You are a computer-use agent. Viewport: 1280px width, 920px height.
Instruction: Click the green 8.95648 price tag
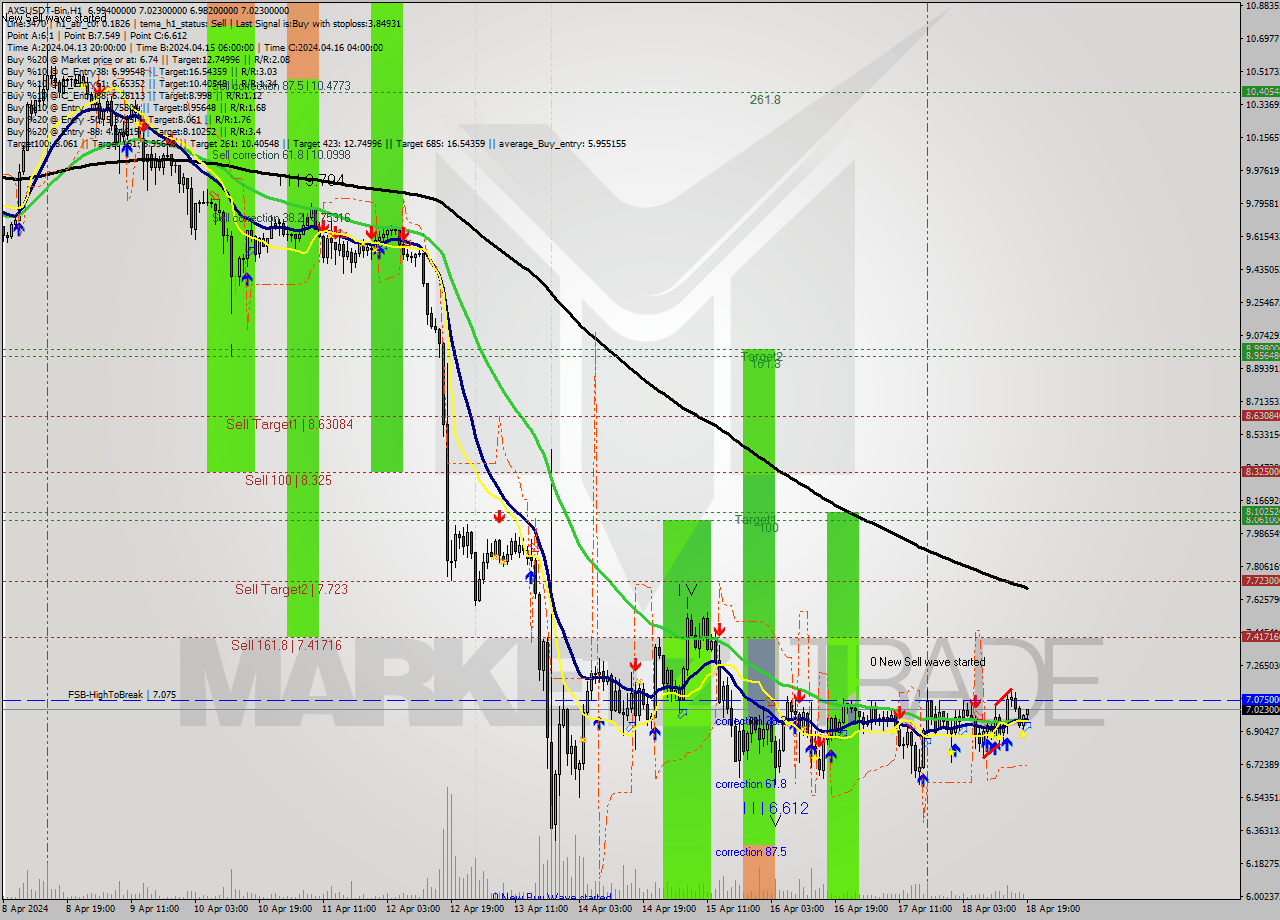[x=1260, y=355]
